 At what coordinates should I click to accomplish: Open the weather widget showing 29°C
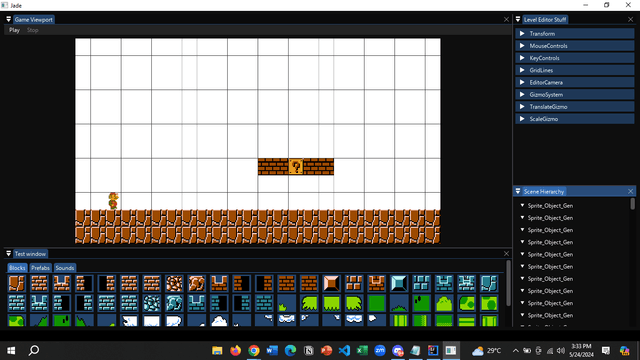click(487, 351)
